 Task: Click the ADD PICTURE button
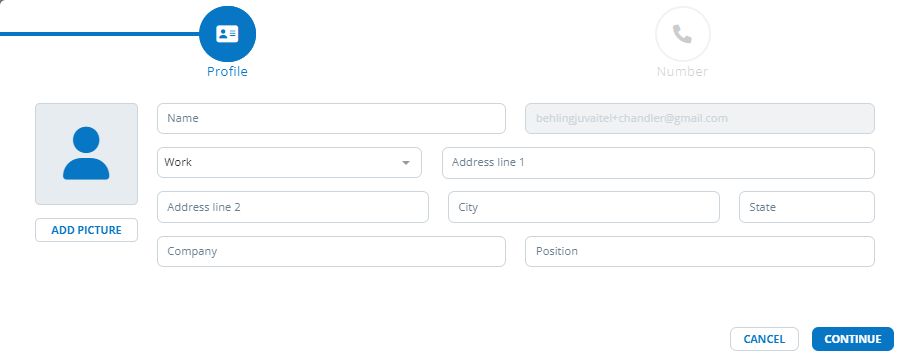coord(87,230)
